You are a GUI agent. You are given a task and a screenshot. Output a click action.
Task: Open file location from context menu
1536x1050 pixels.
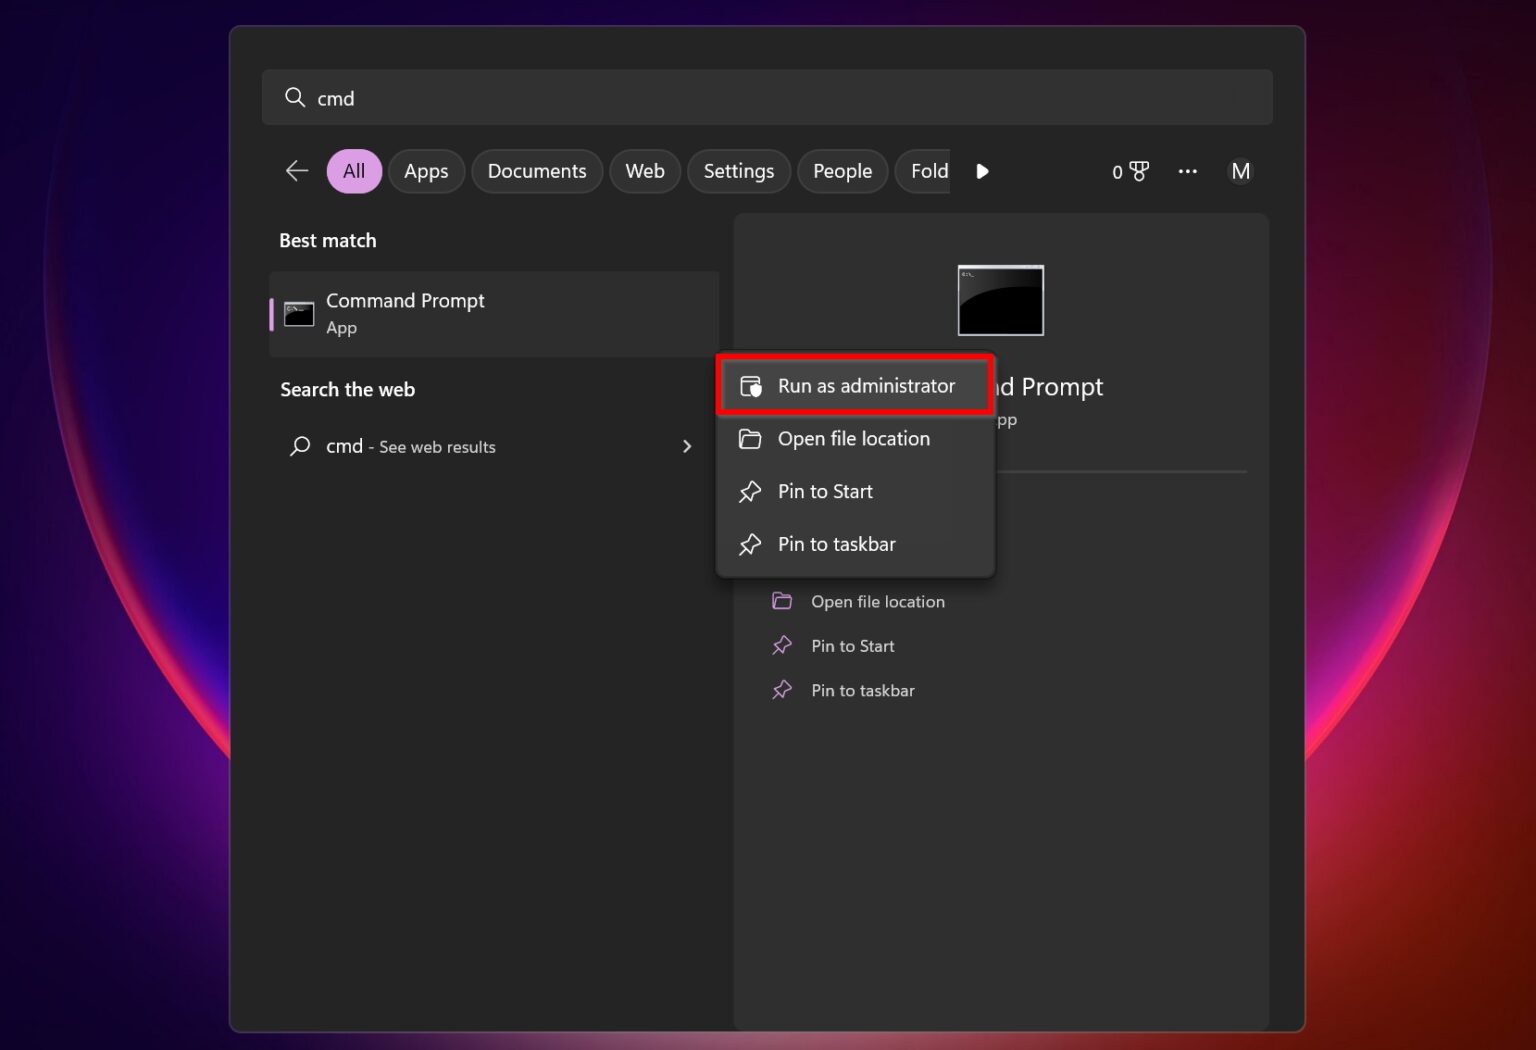854,439
